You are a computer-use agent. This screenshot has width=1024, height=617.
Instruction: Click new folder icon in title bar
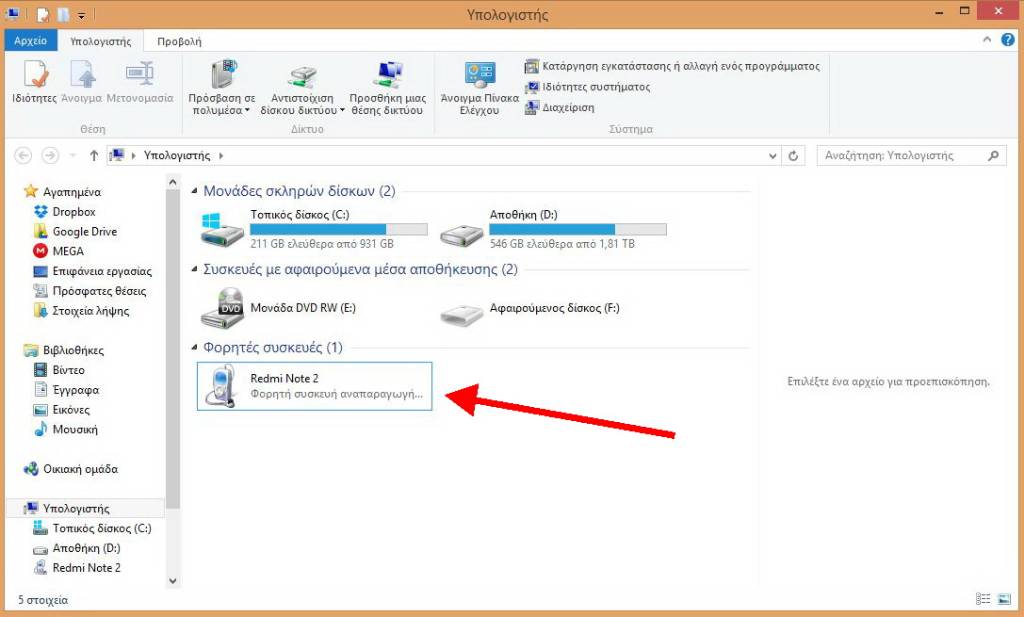63,14
